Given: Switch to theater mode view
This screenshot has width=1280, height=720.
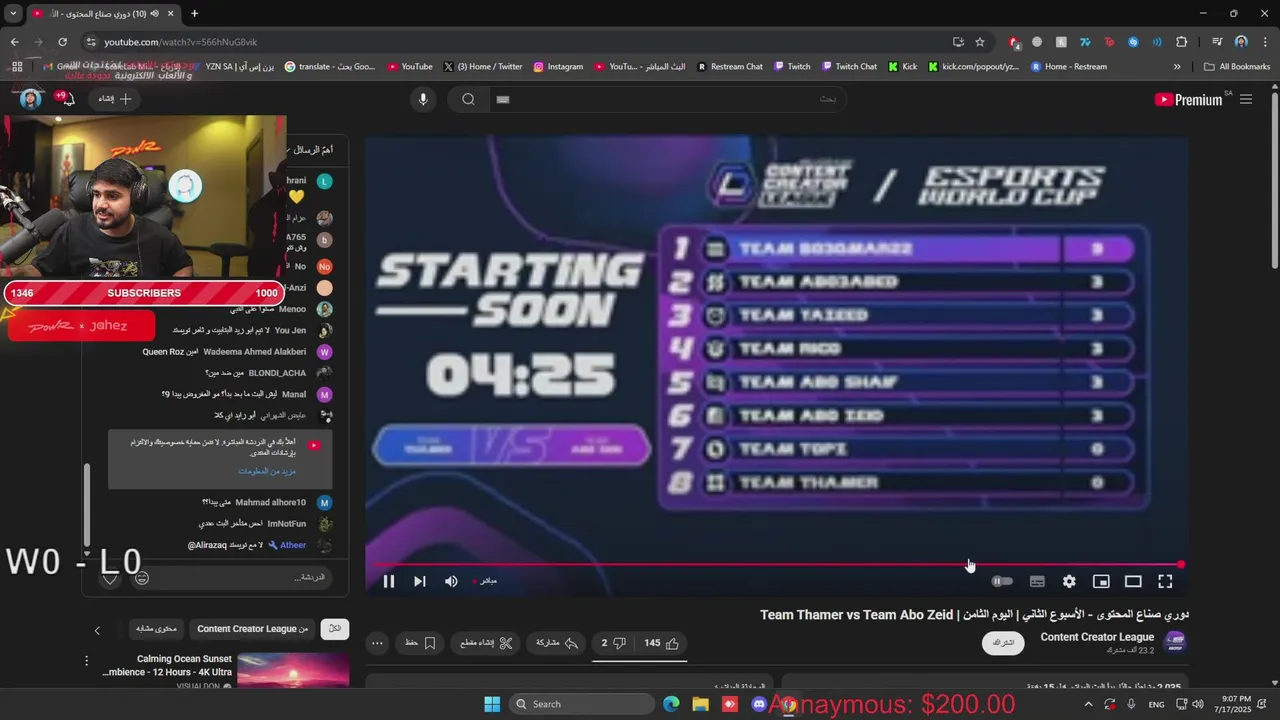Looking at the screenshot, I should pos(1133,581).
